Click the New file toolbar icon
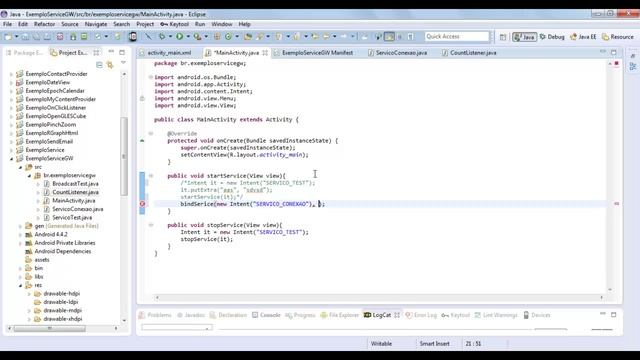The width and height of the screenshot is (640, 360). tap(8, 37)
